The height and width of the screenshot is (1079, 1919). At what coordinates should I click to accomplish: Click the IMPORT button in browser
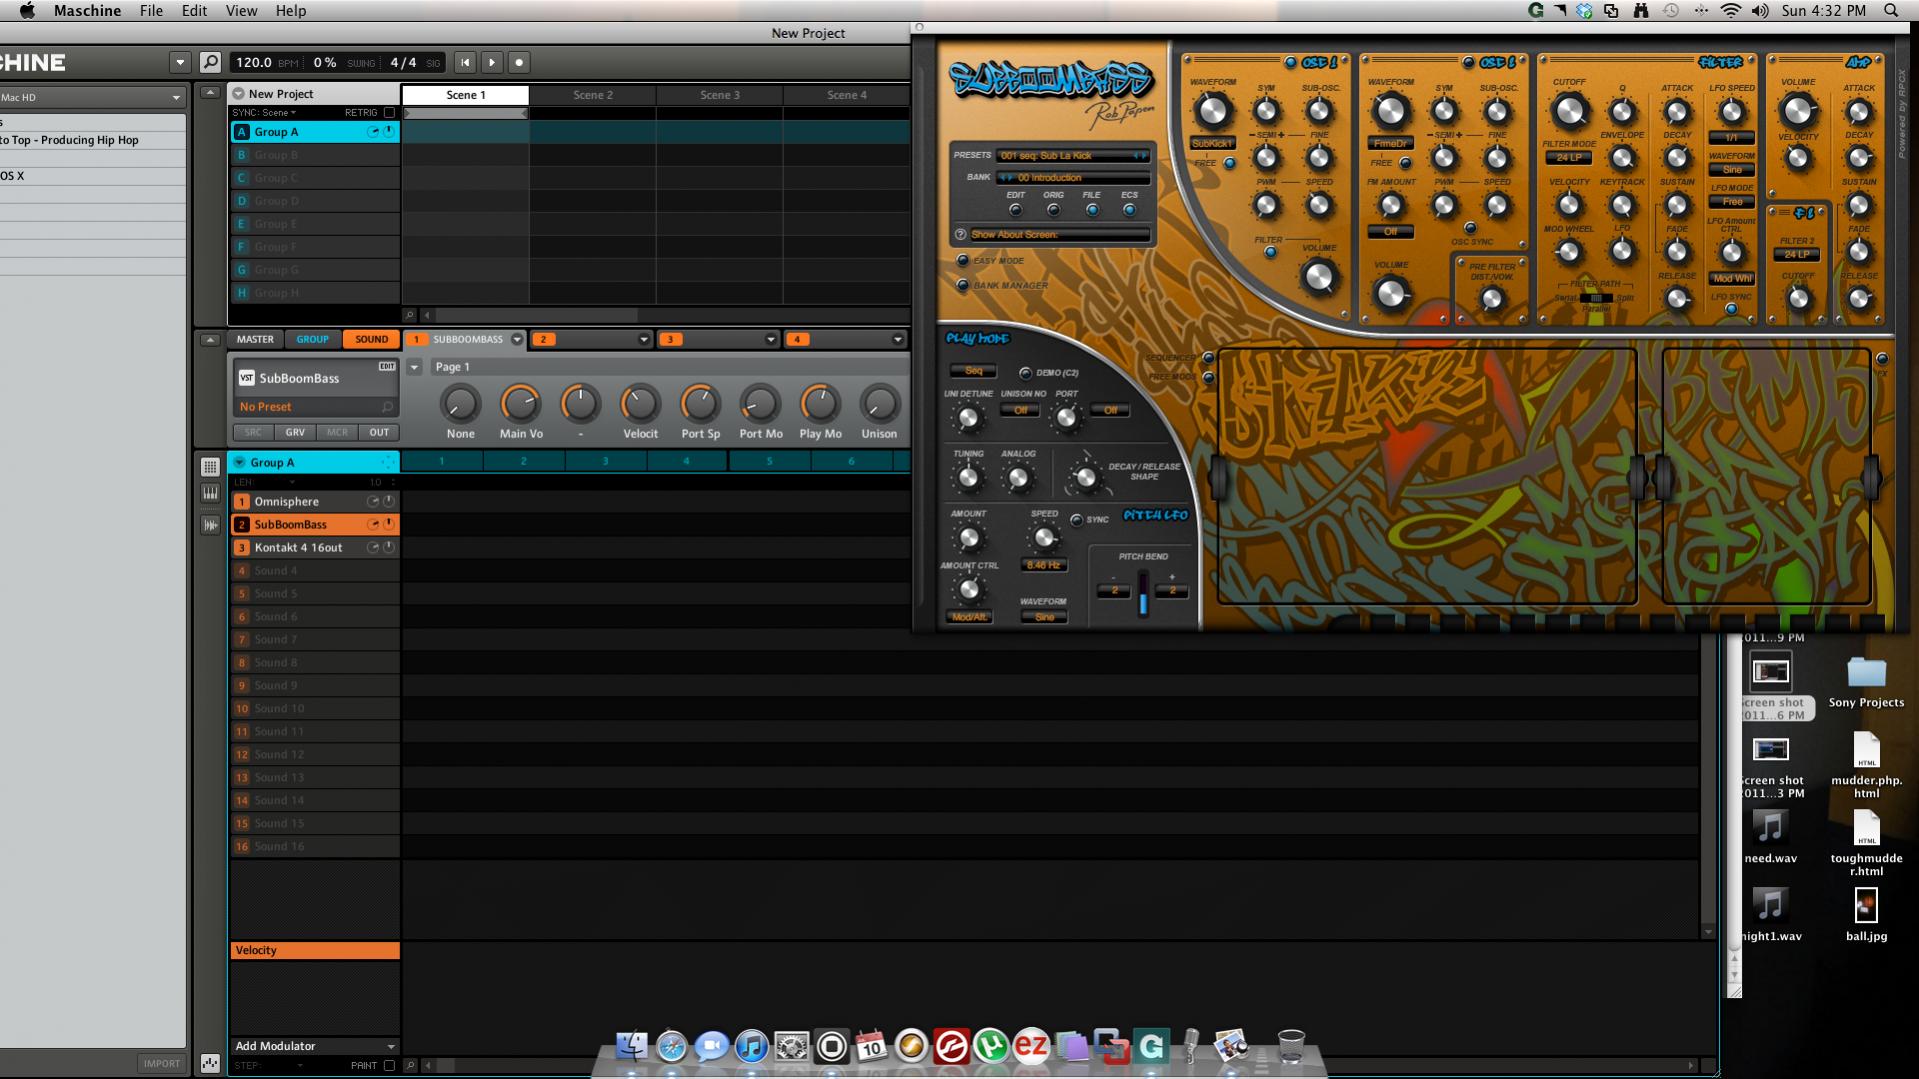161,1063
